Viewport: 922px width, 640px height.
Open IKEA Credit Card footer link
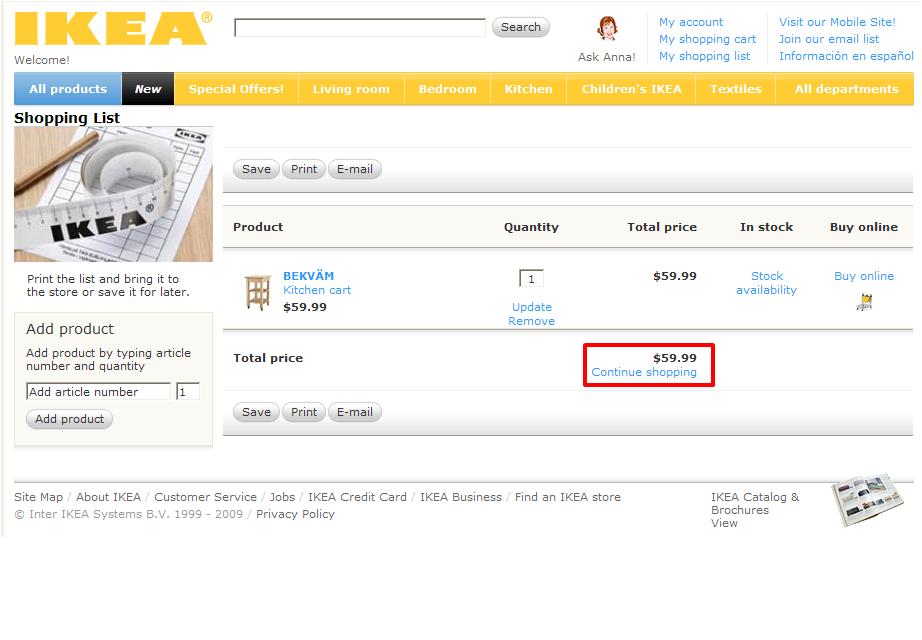[358, 497]
